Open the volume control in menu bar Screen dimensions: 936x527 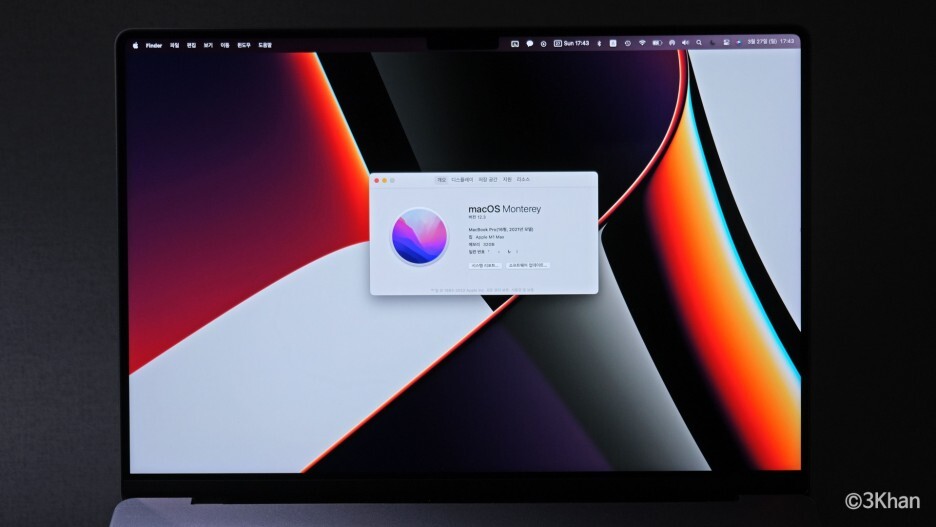coord(685,42)
